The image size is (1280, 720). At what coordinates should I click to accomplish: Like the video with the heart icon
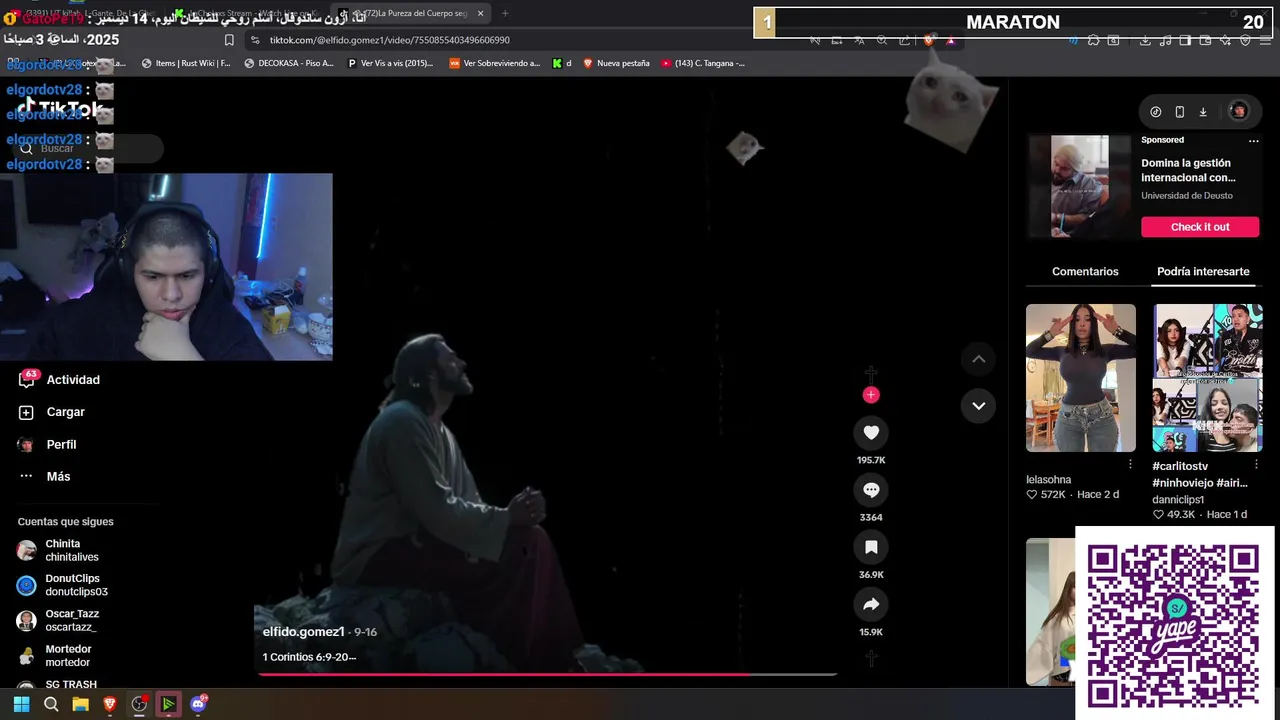(x=871, y=433)
